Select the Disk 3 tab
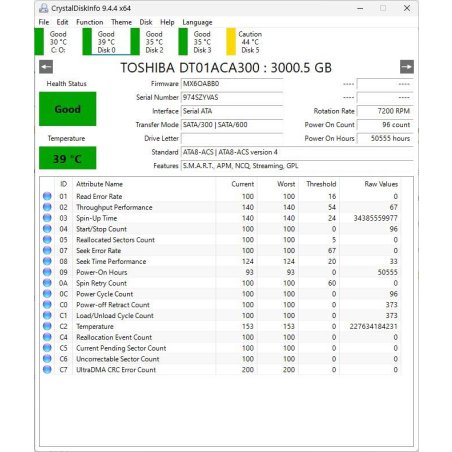Viewport: 452px width, 452px height. click(x=202, y=42)
